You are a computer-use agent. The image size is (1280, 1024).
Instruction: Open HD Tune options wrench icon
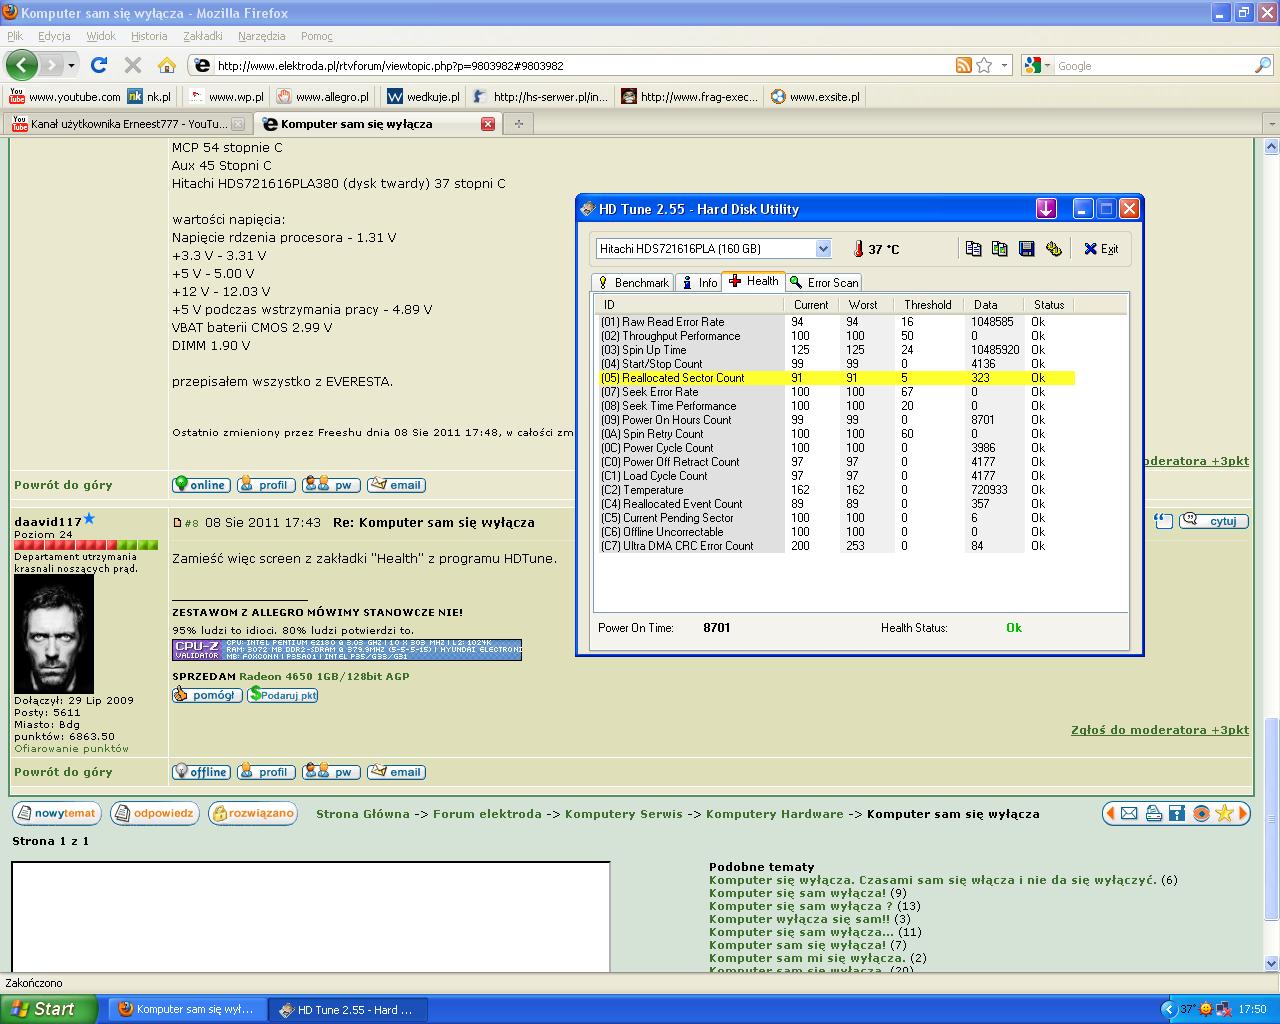(1053, 249)
